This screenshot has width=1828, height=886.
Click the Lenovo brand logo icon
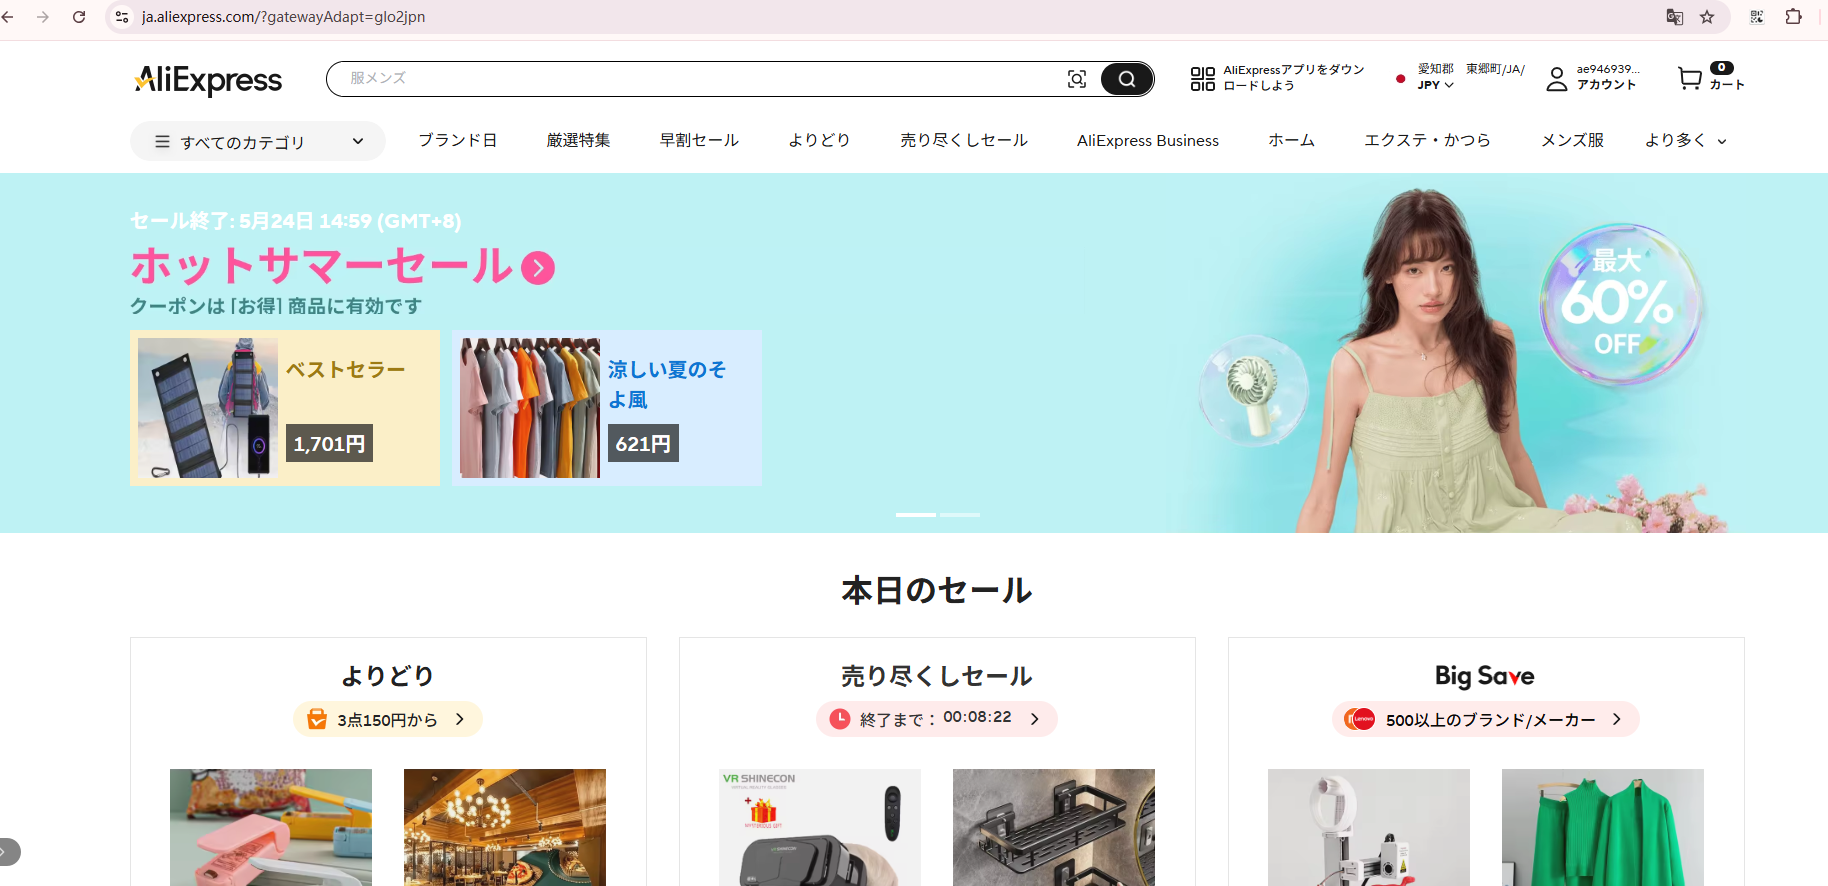[x=1360, y=719]
